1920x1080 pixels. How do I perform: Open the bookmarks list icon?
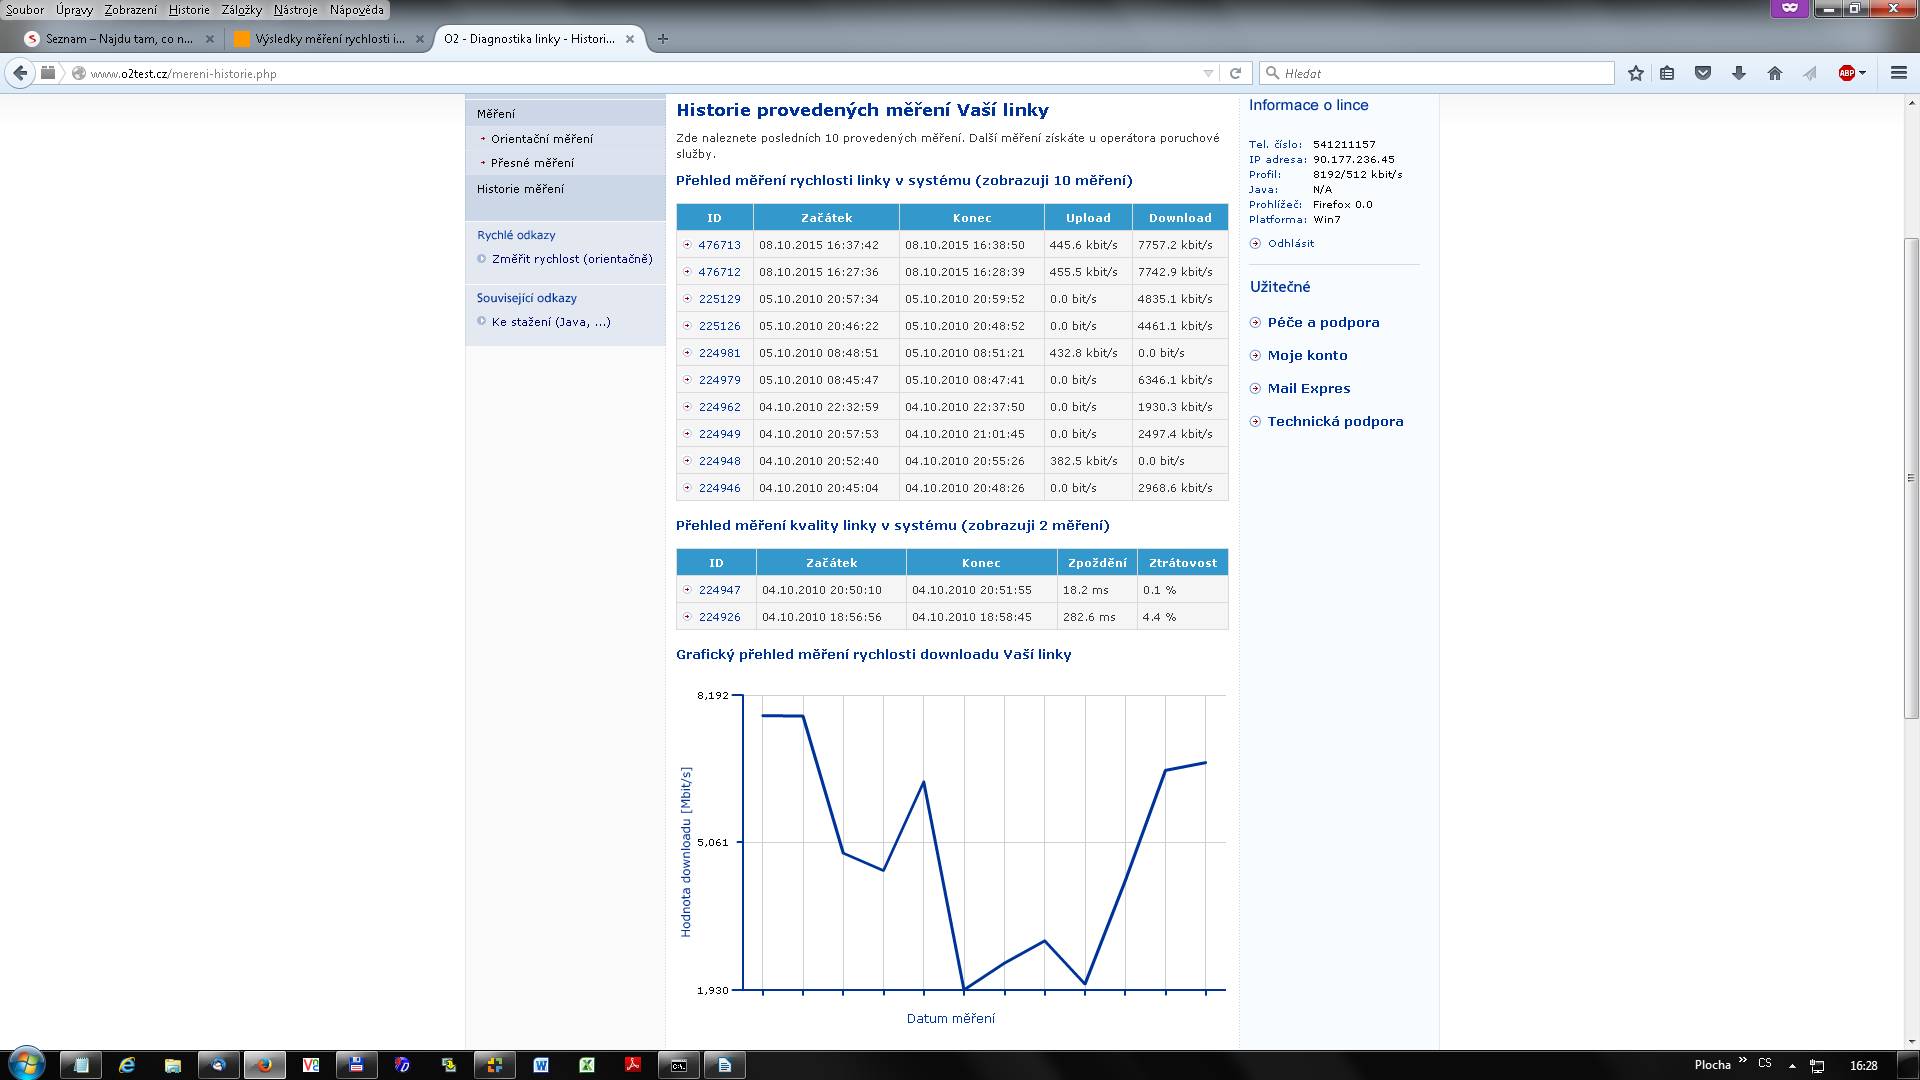[1667, 73]
